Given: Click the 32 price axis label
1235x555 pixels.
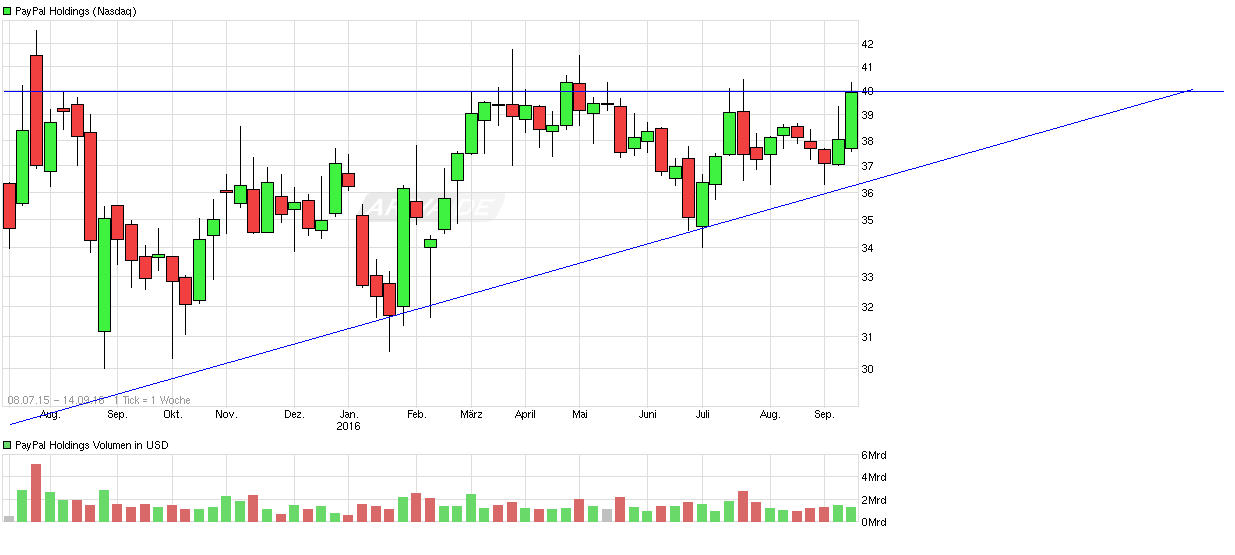Looking at the screenshot, I should [x=867, y=307].
